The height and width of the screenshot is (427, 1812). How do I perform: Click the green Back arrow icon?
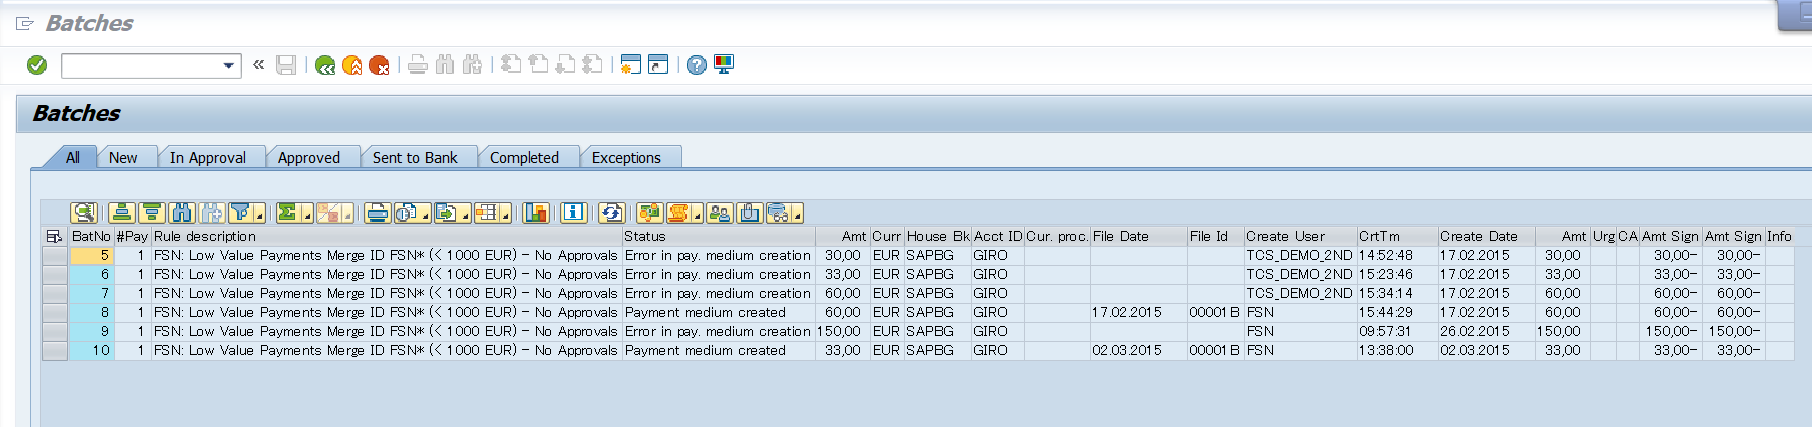(325, 66)
